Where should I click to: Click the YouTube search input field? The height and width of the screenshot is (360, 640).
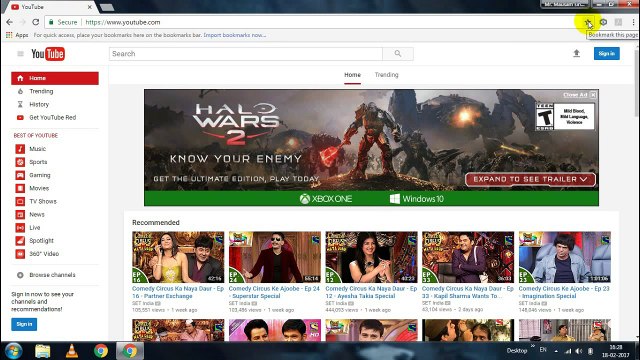pyautogui.click(x=246, y=53)
